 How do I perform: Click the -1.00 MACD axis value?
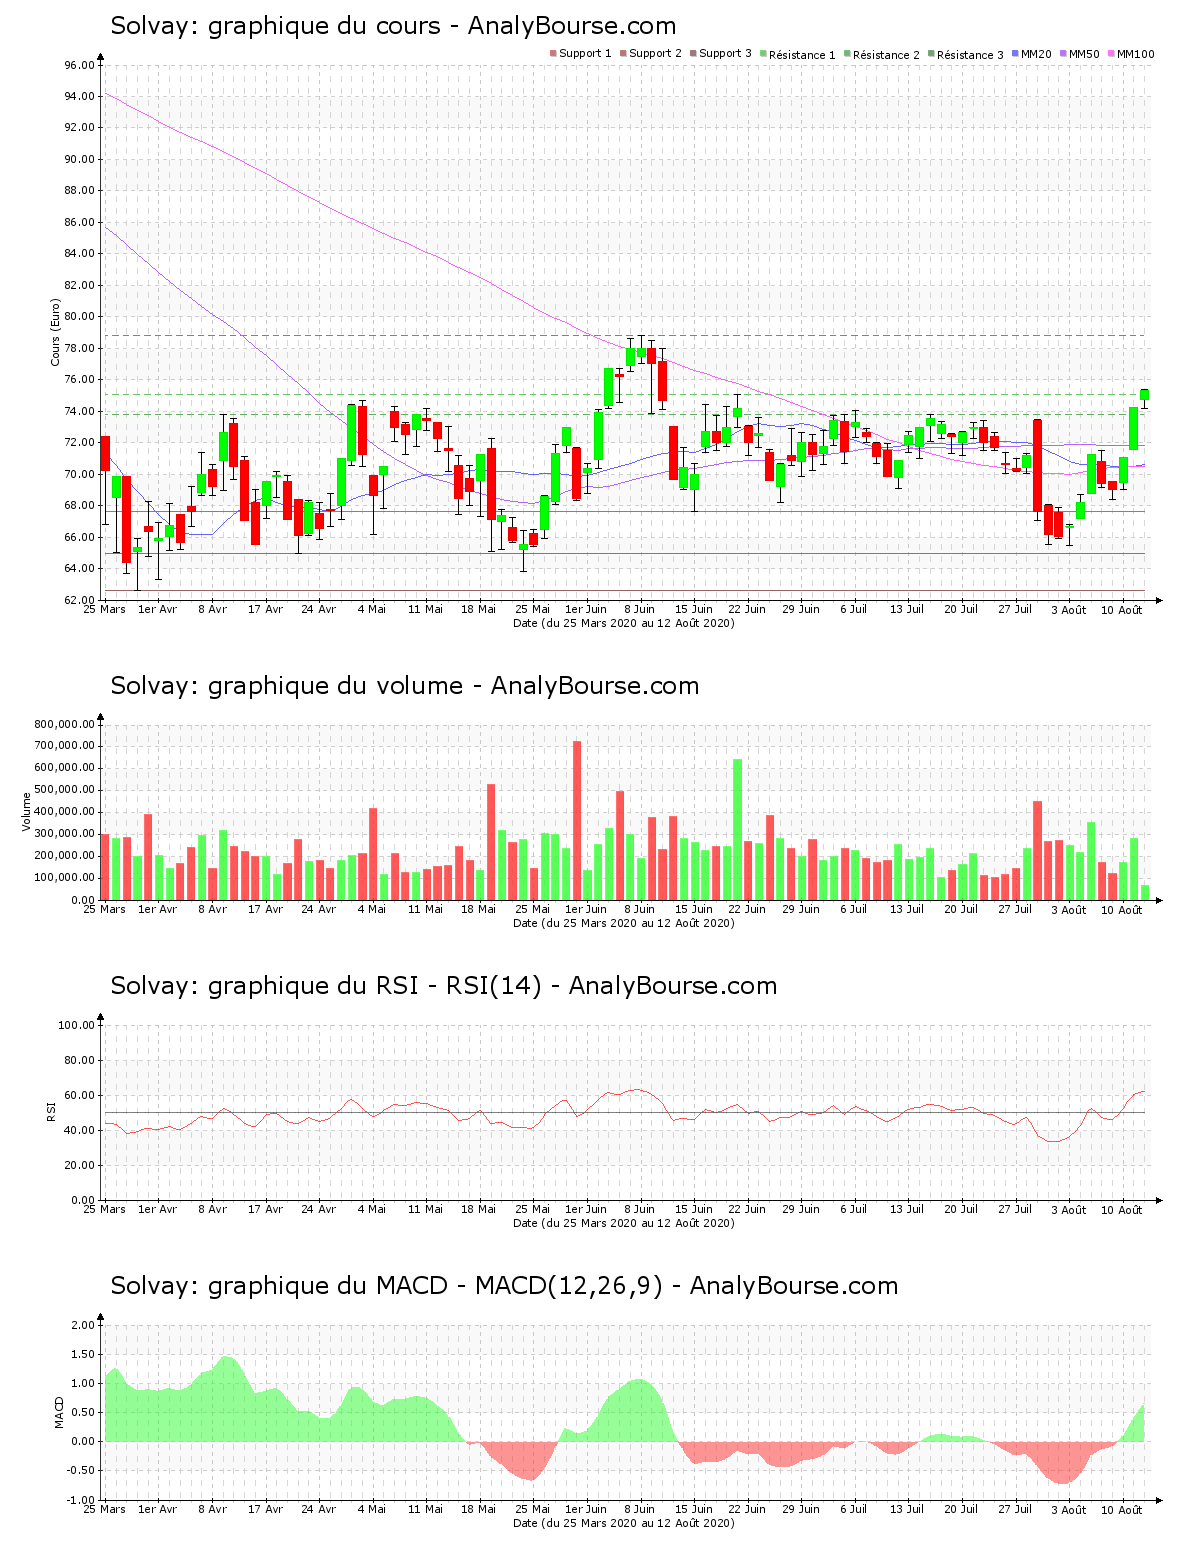pyautogui.click(x=81, y=1500)
